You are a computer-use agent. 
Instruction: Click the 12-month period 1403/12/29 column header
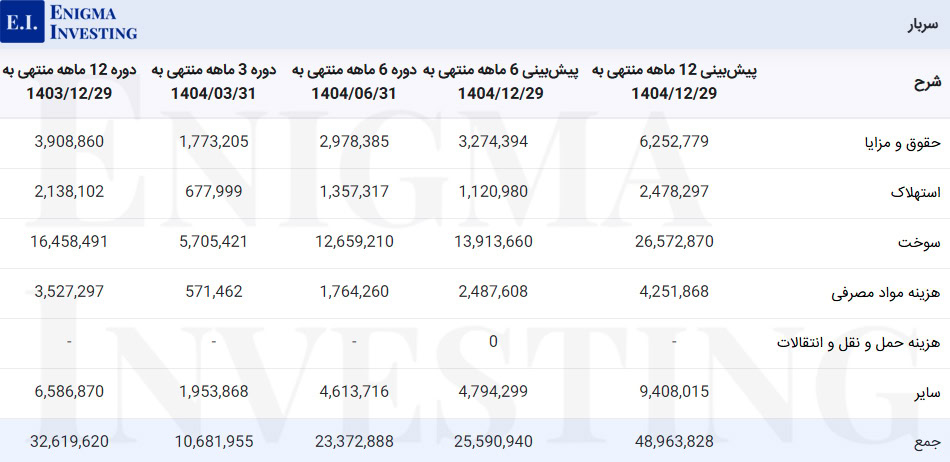click(x=69, y=82)
